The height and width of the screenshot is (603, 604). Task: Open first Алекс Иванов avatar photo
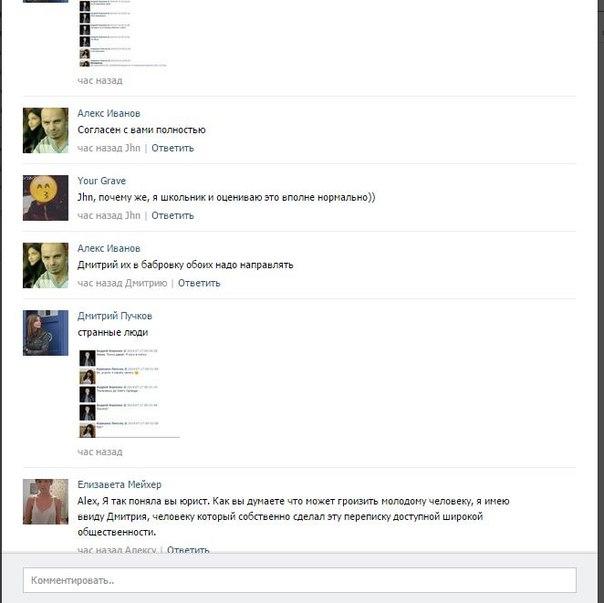coord(45,131)
